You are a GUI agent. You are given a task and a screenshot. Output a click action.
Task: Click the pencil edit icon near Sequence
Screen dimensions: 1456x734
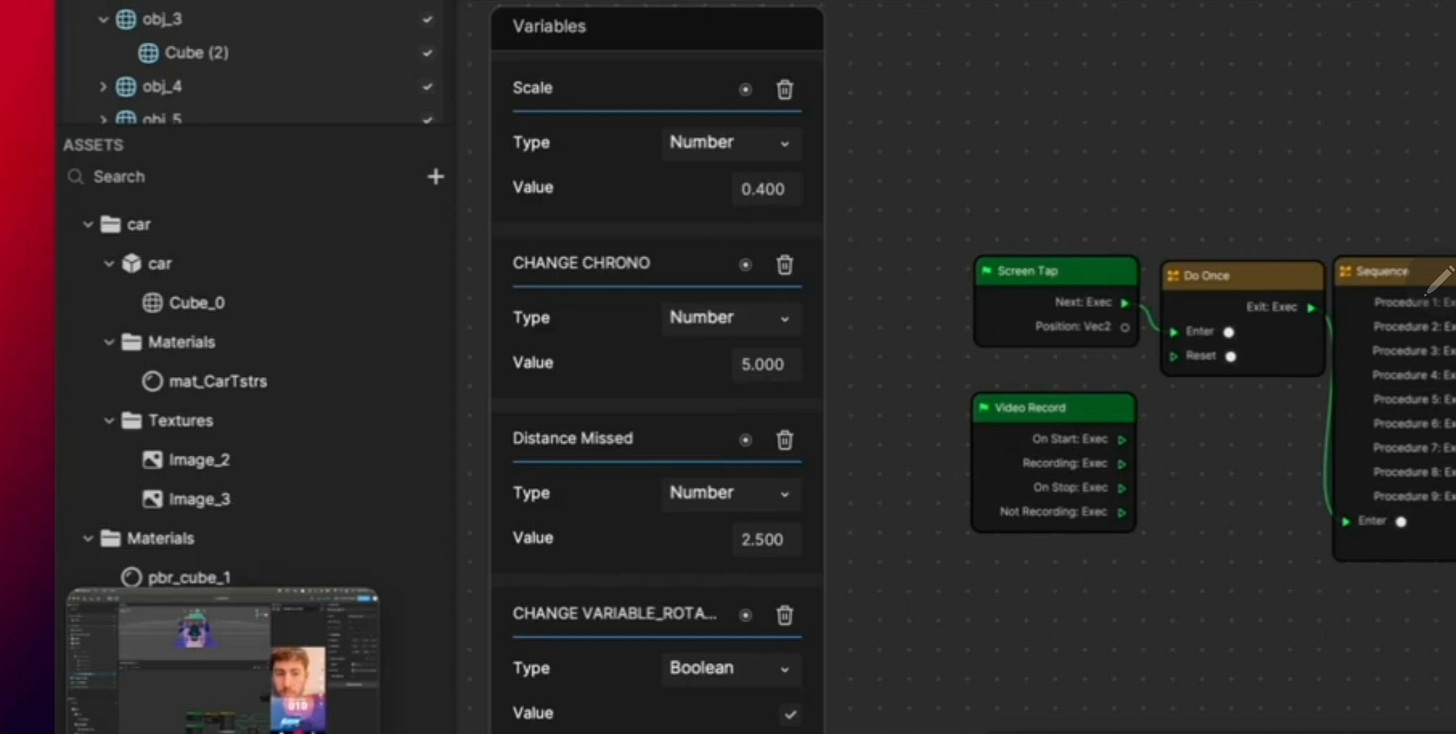[1439, 279]
